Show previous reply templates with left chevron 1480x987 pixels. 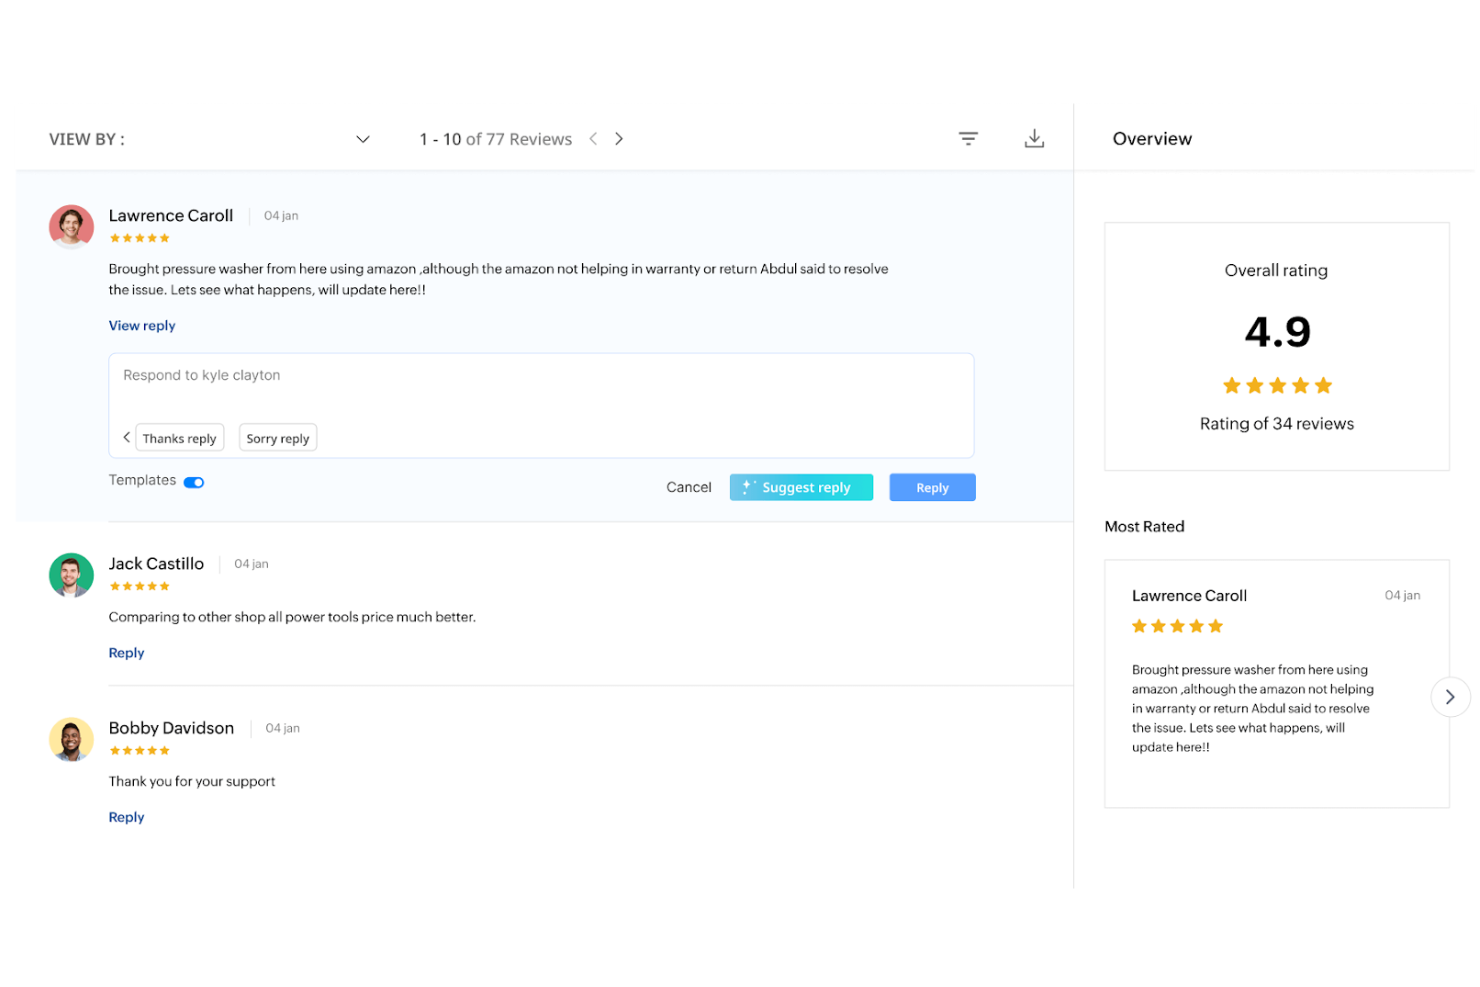[126, 437]
